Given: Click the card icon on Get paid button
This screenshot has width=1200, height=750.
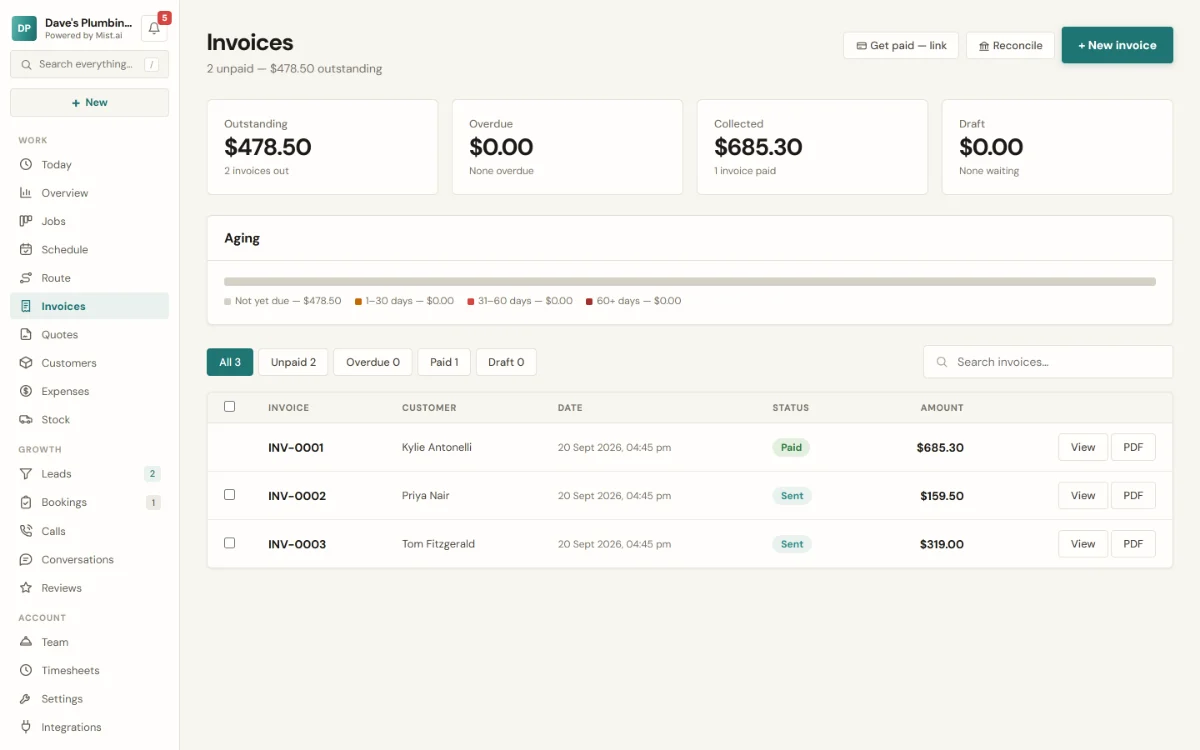Looking at the screenshot, I should [861, 46].
